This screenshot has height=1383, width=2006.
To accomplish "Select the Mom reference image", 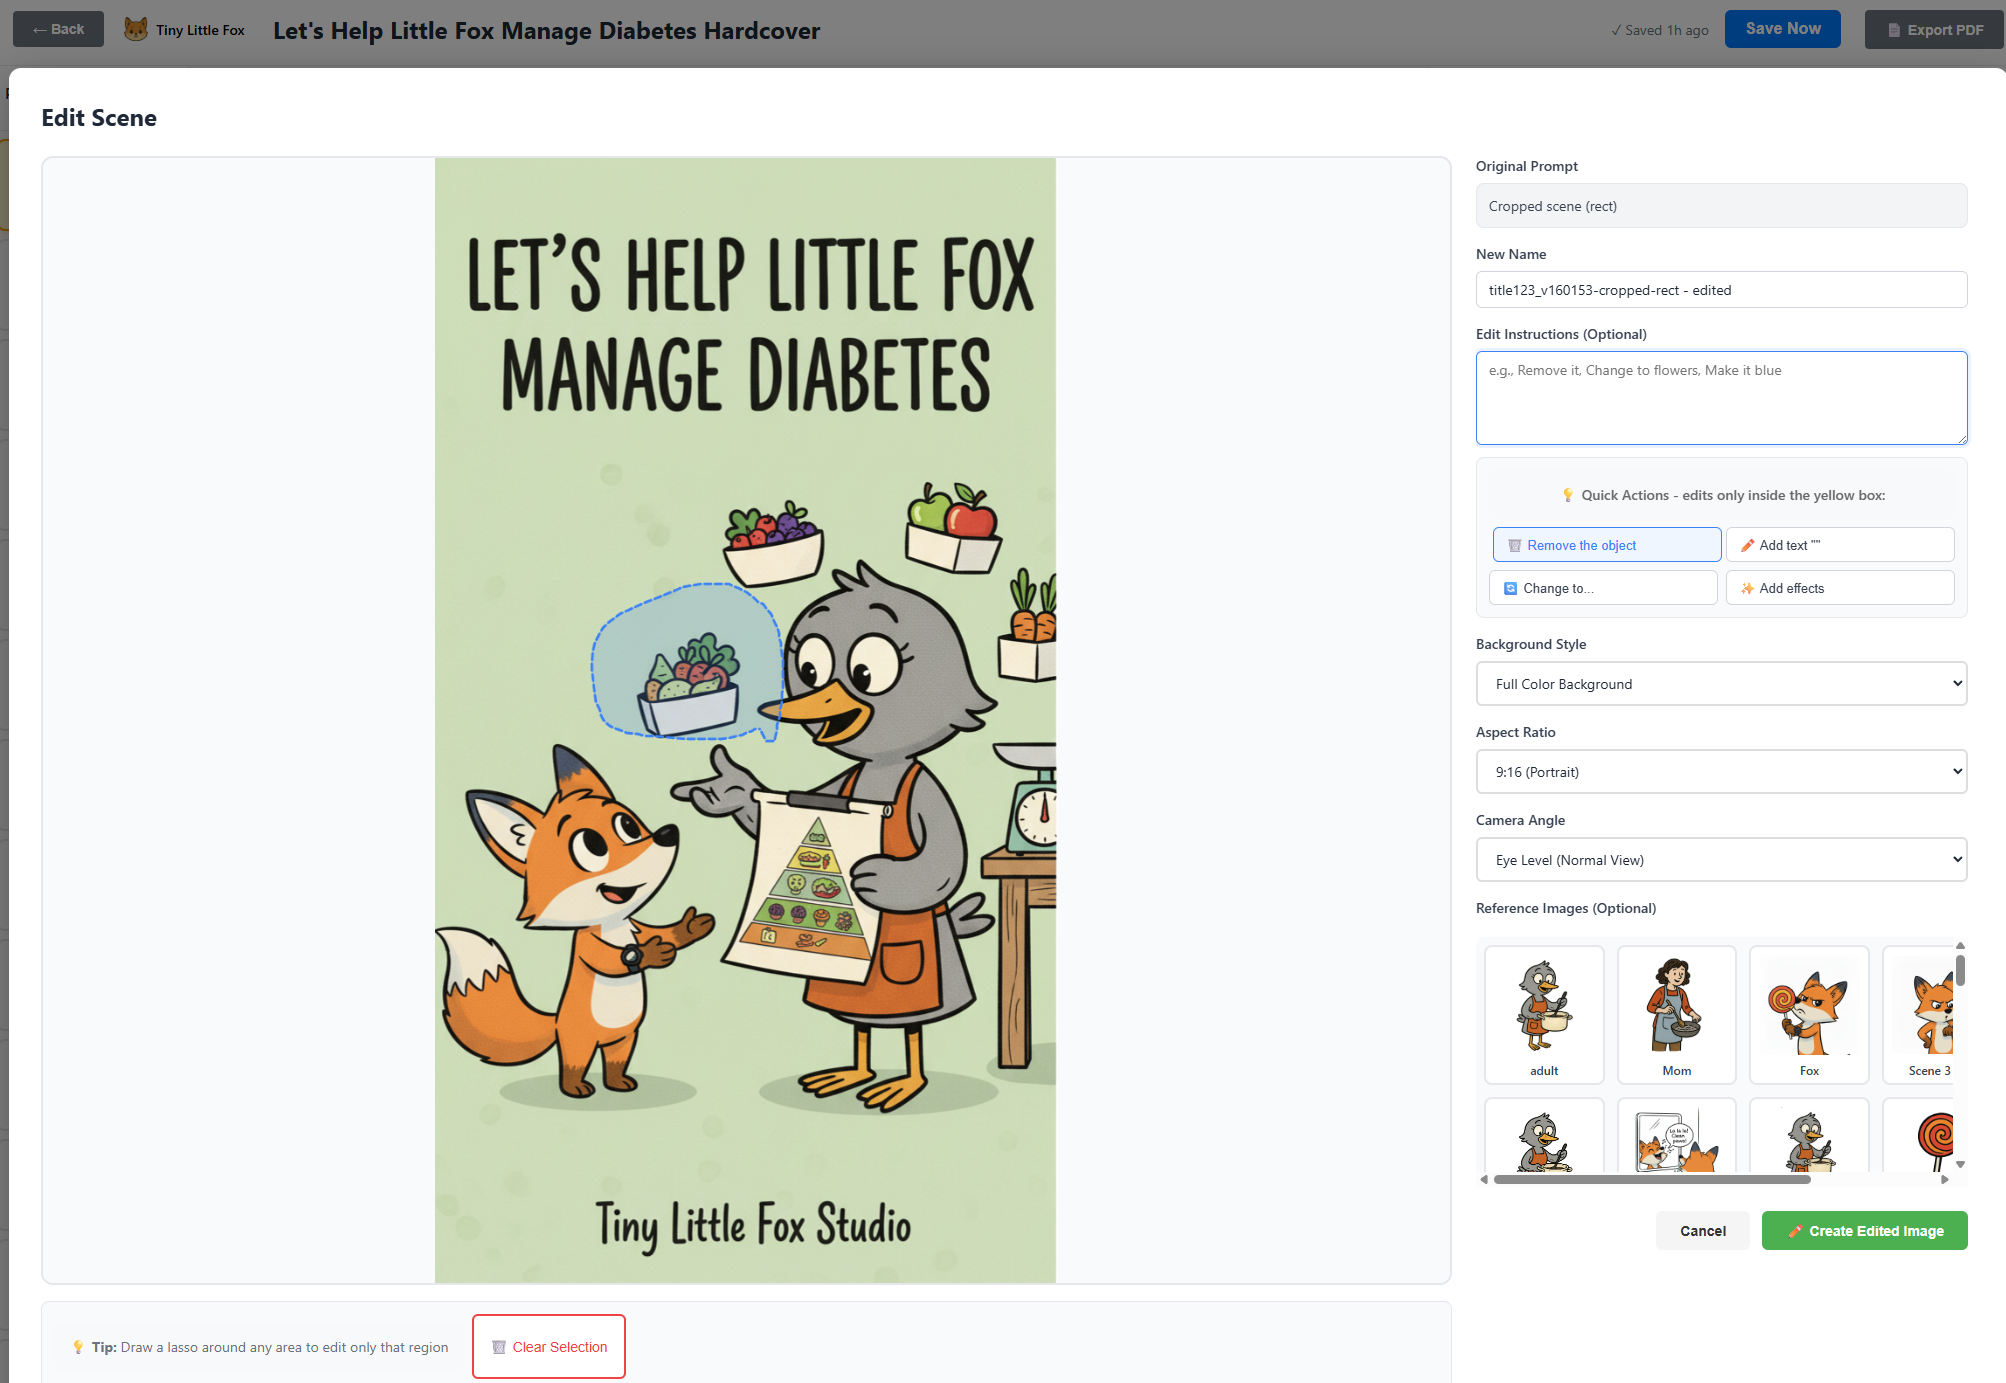I will 1676,1014.
